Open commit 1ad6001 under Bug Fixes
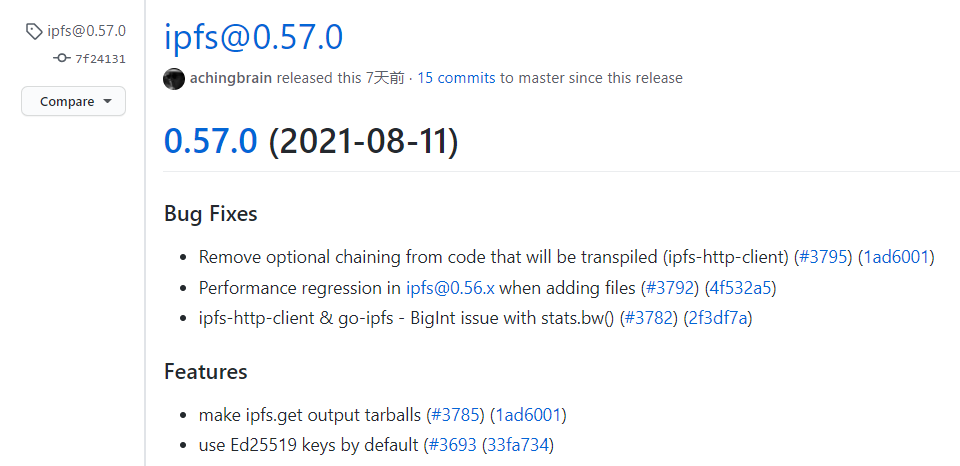Image resolution: width=960 pixels, height=466 pixels. pos(896,257)
